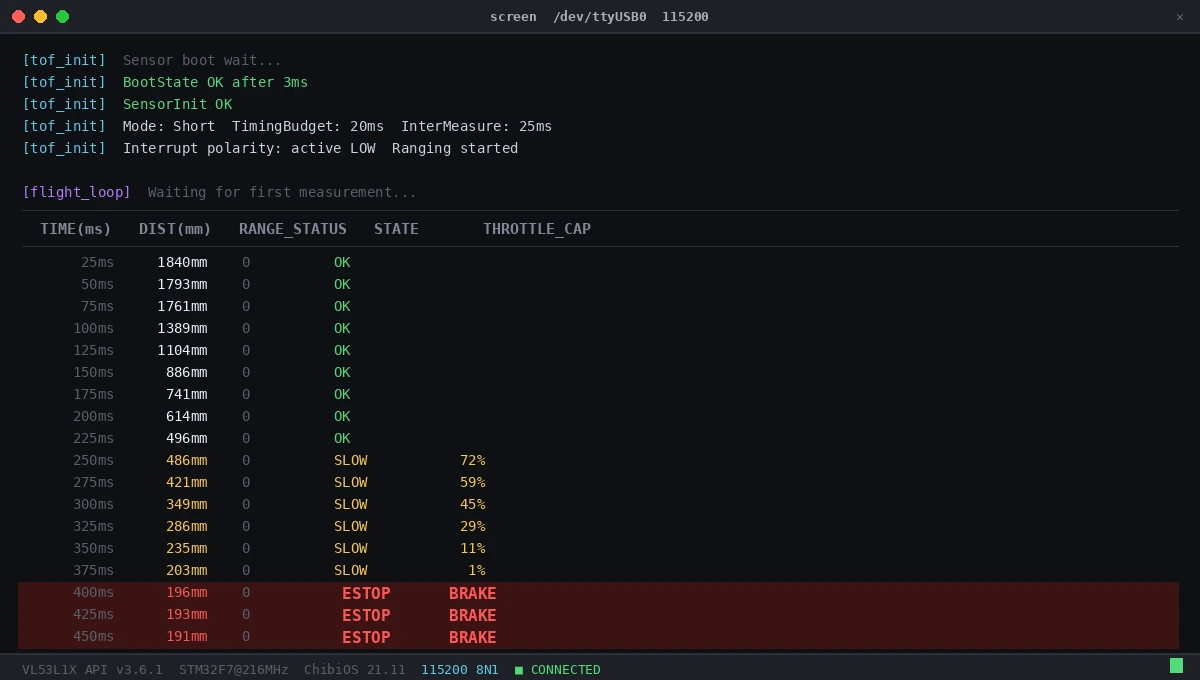Click the TIME(ms) column header
The width and height of the screenshot is (1200, 680).
pos(75,228)
